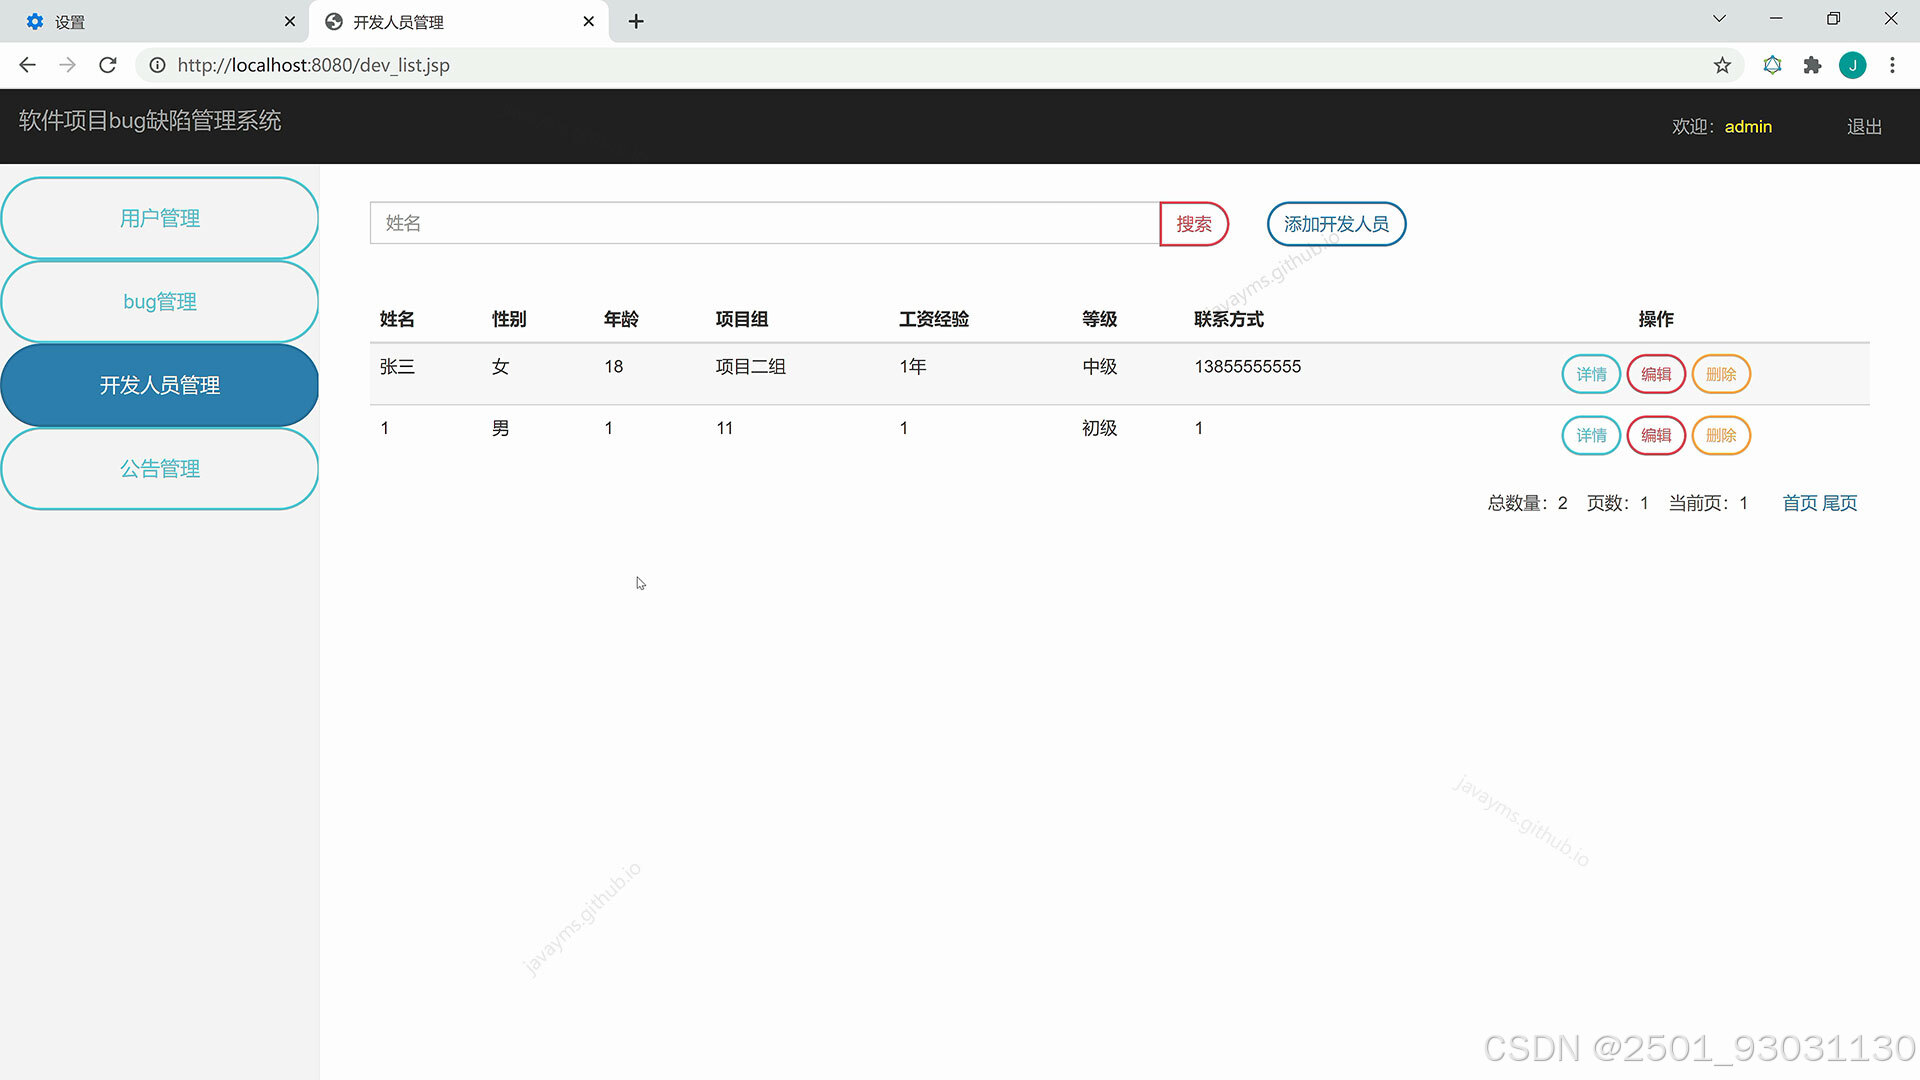Open the browser extensions puzzle icon
The height and width of the screenshot is (1080, 1920).
pos(1812,65)
